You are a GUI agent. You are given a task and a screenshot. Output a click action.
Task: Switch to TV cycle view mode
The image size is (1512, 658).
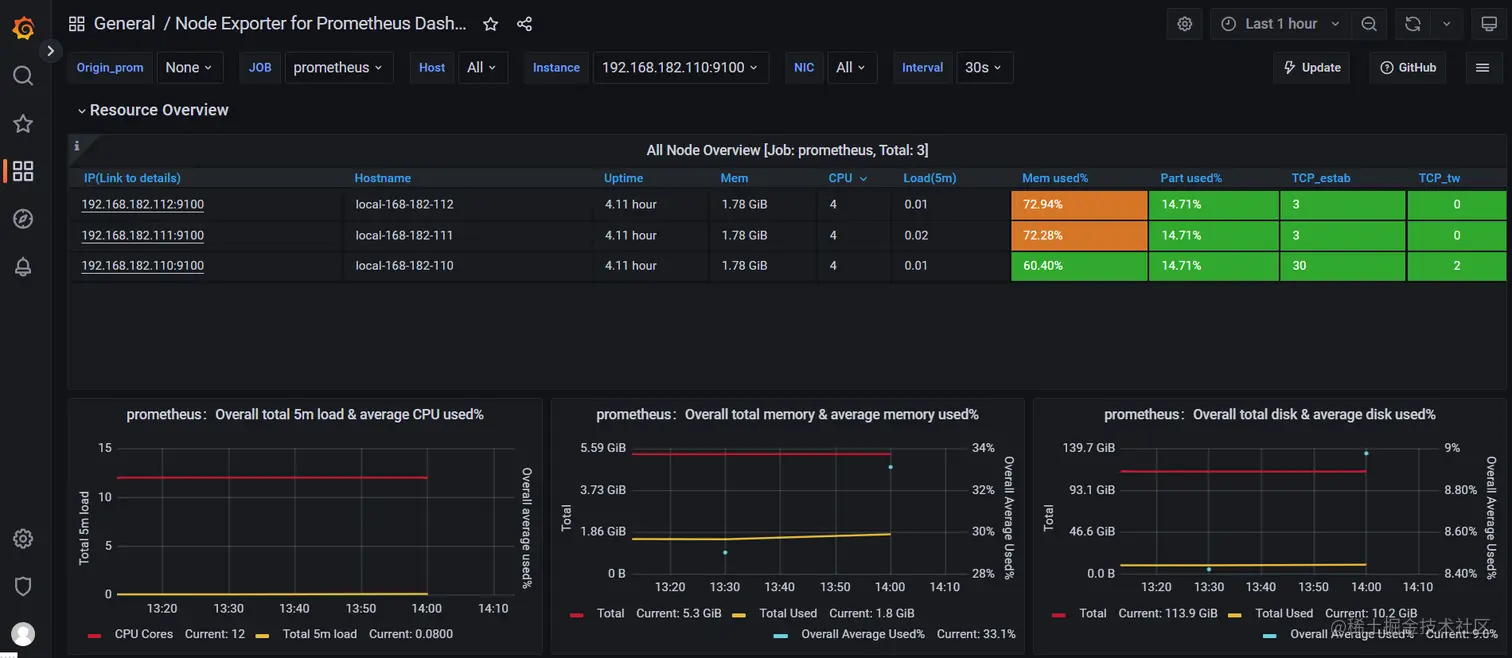coord(1489,24)
